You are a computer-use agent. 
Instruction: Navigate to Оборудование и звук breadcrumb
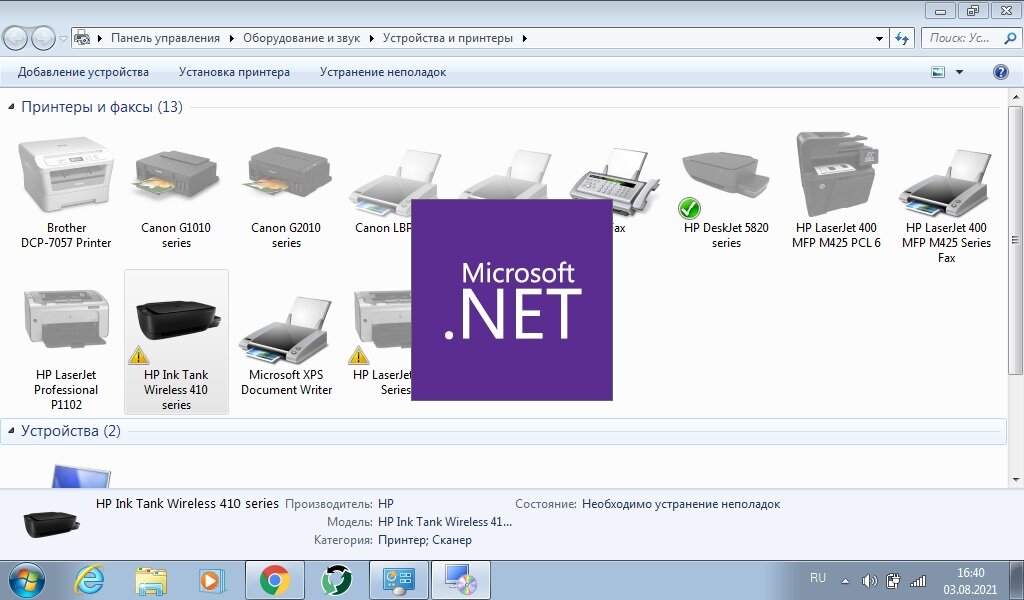pos(301,38)
